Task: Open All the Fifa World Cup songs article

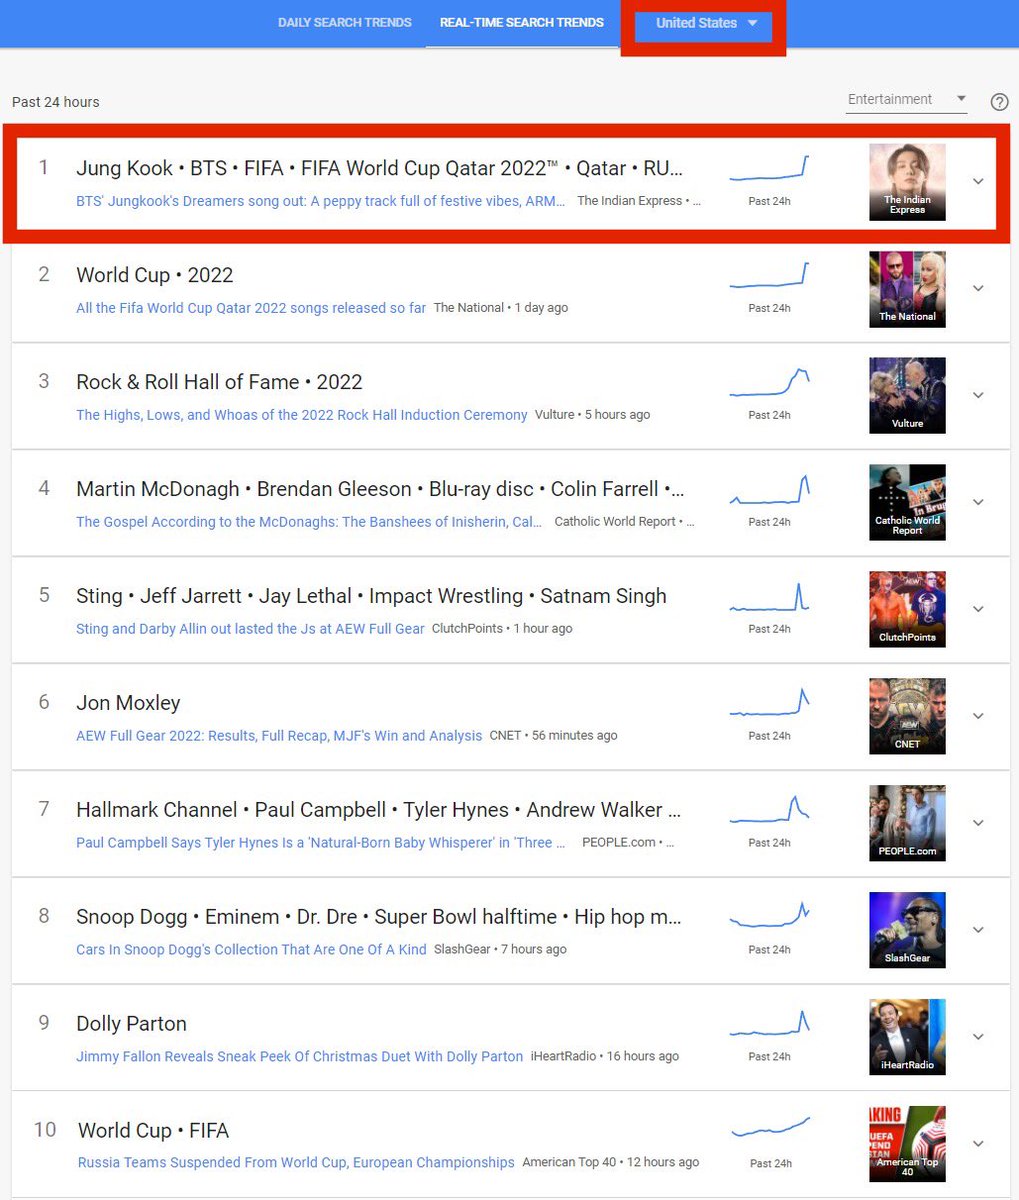Action: [251, 308]
